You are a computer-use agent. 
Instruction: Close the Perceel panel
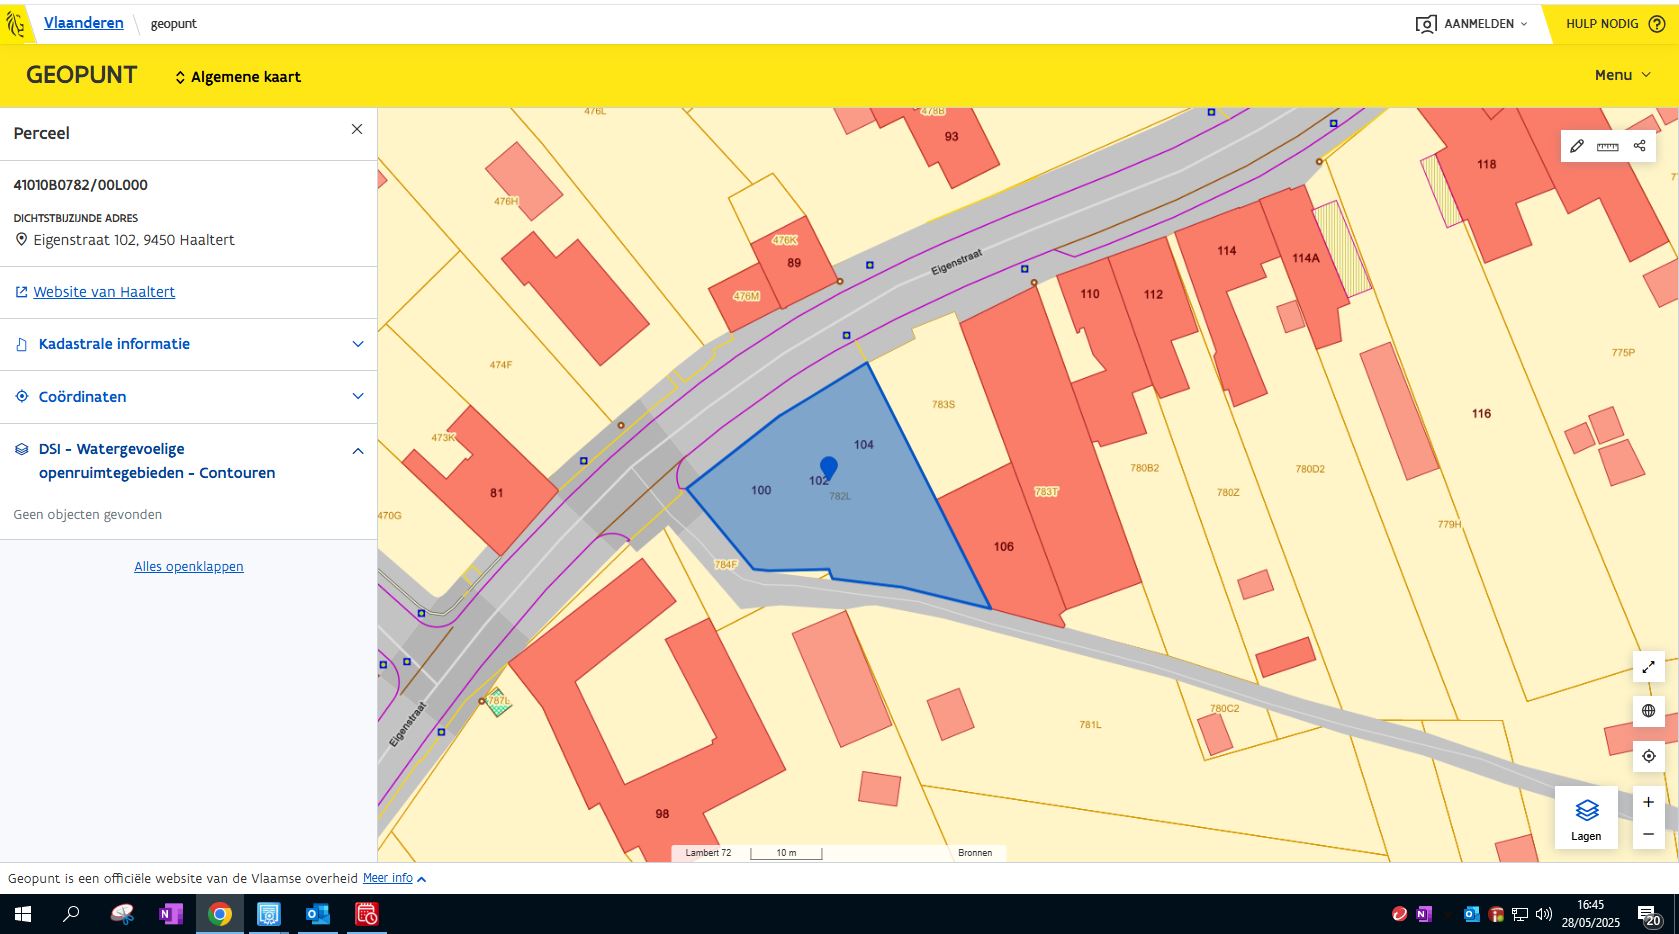pos(357,130)
